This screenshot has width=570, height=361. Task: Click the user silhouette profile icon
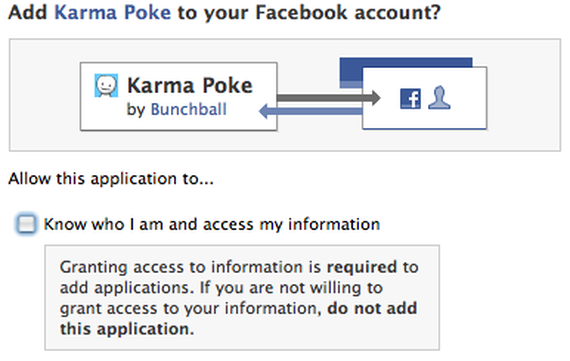click(x=439, y=97)
